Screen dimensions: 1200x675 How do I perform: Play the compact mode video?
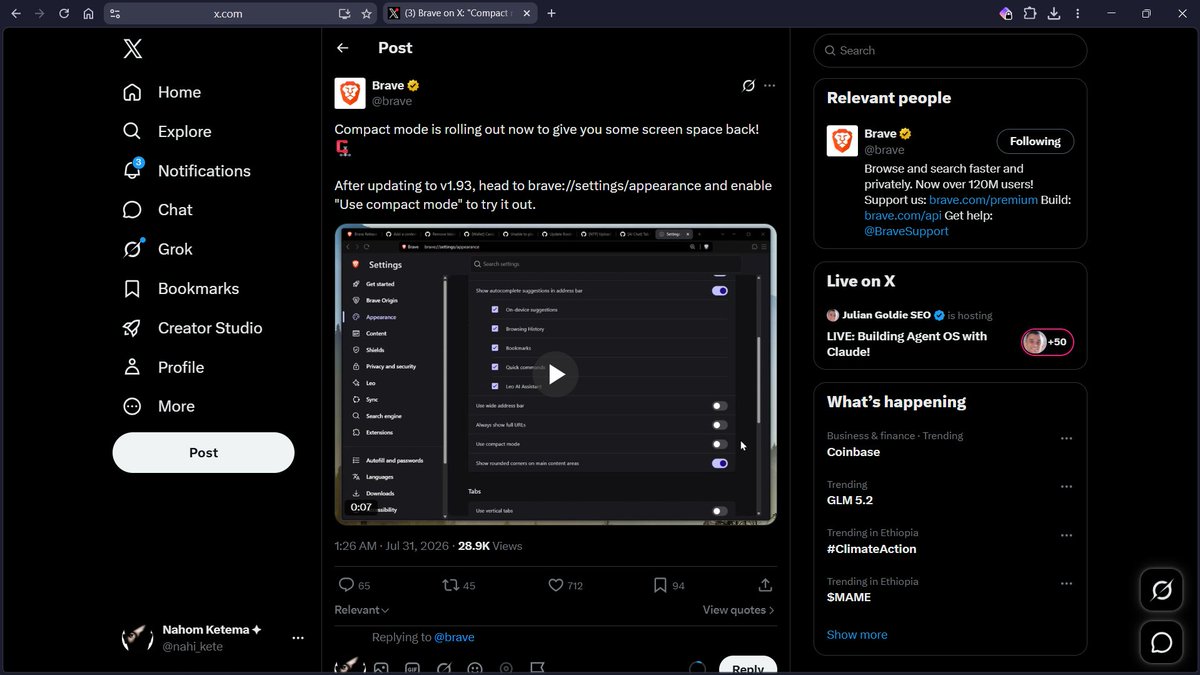click(x=556, y=375)
